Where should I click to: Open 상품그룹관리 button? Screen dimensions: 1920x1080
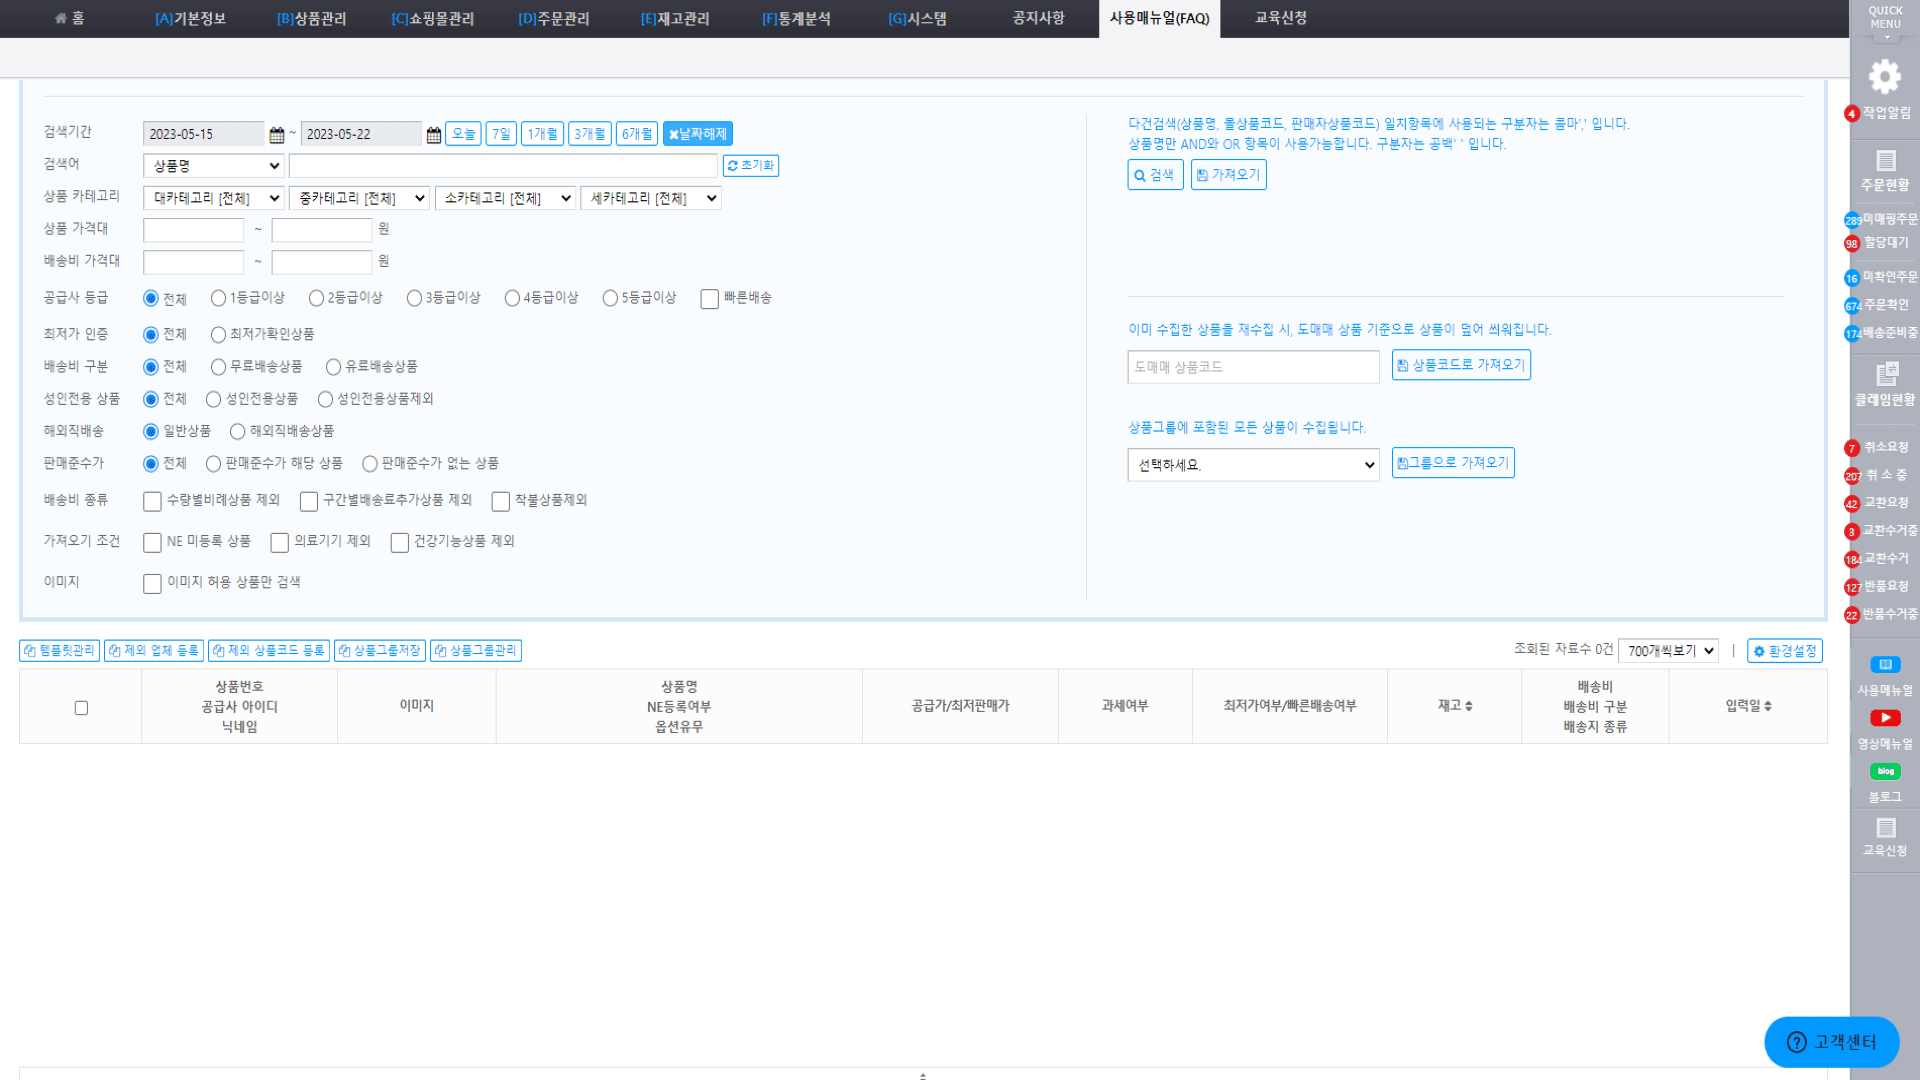click(x=476, y=651)
